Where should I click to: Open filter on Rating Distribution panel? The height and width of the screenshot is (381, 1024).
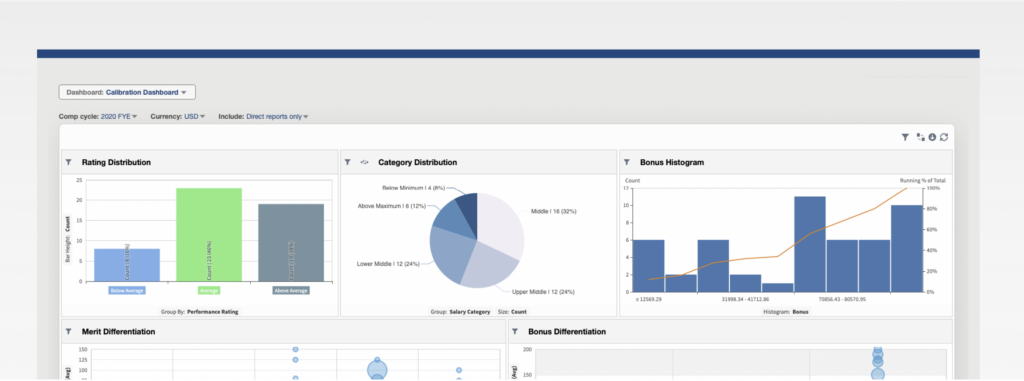[69, 162]
